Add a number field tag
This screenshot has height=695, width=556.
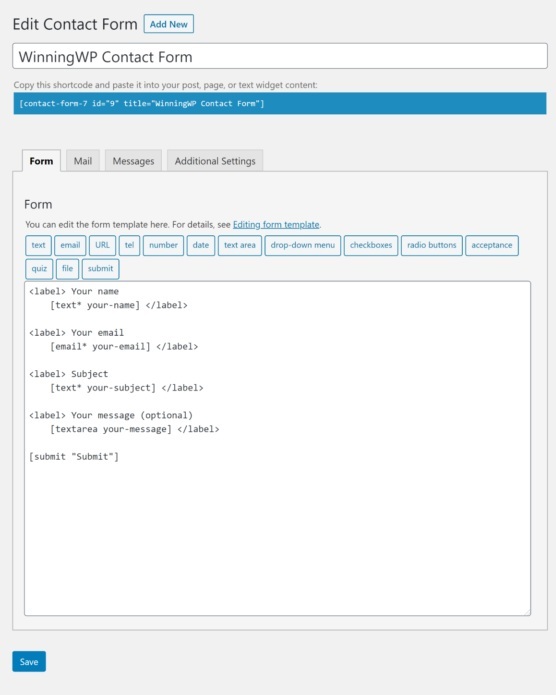(163, 245)
